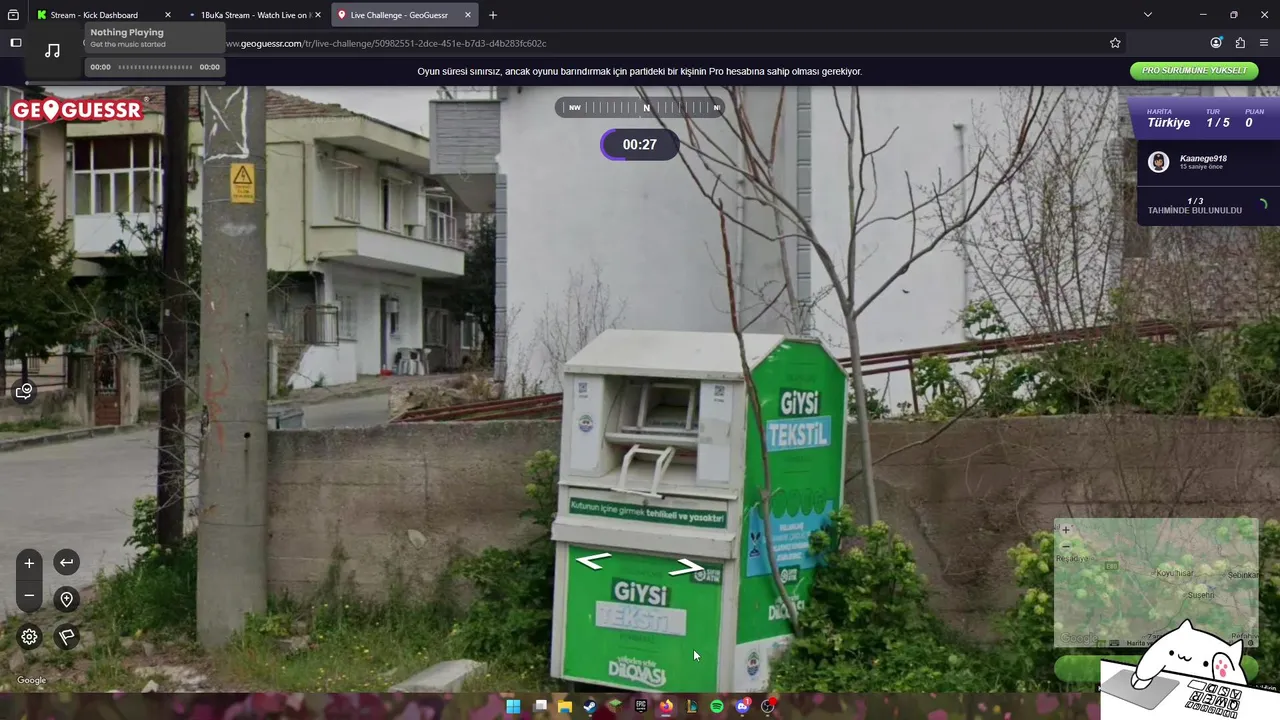Open Spotify from the taskbar
The image size is (1280, 720).
717,706
